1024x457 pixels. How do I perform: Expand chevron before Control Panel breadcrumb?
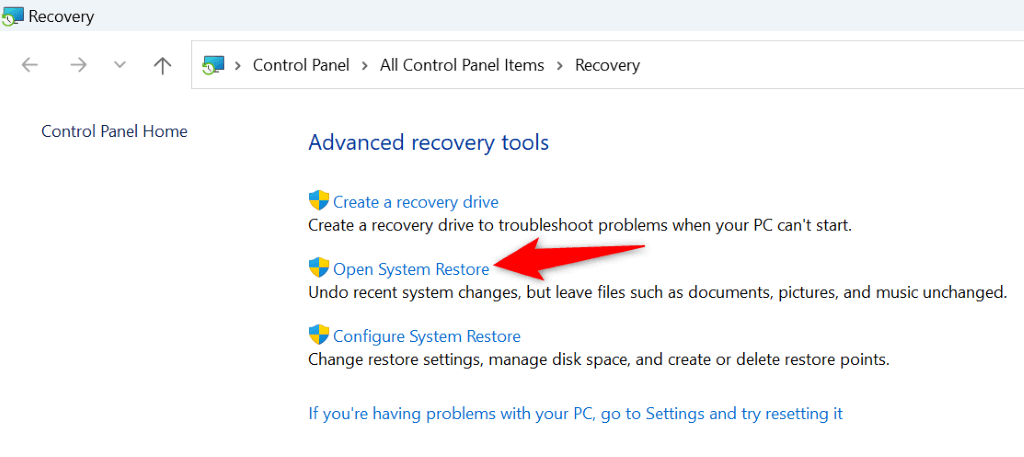pyautogui.click(x=238, y=65)
